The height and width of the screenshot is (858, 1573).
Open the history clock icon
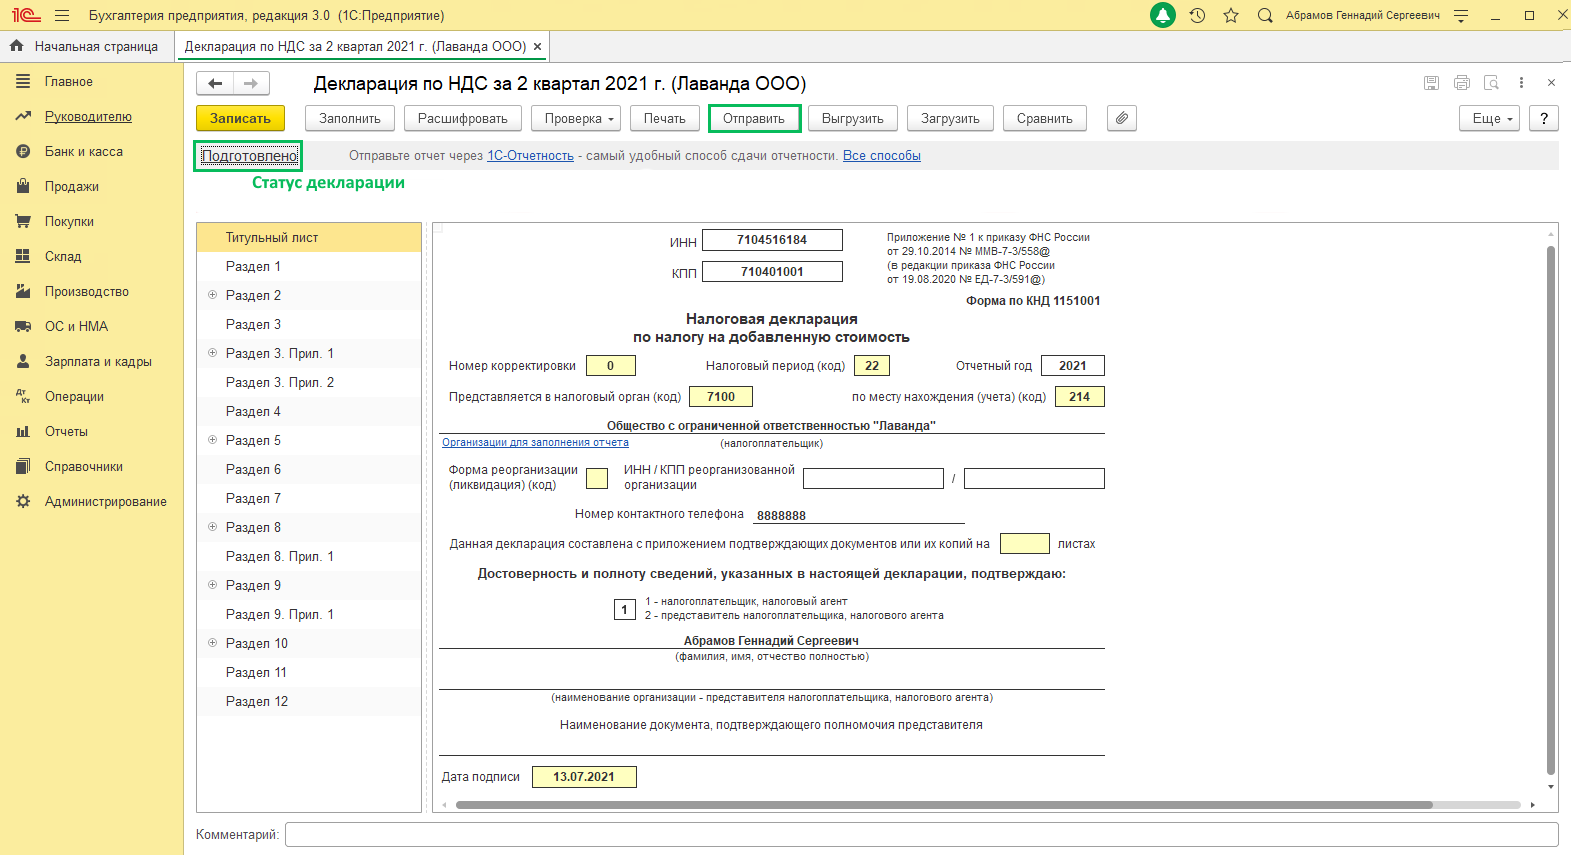tap(1197, 16)
